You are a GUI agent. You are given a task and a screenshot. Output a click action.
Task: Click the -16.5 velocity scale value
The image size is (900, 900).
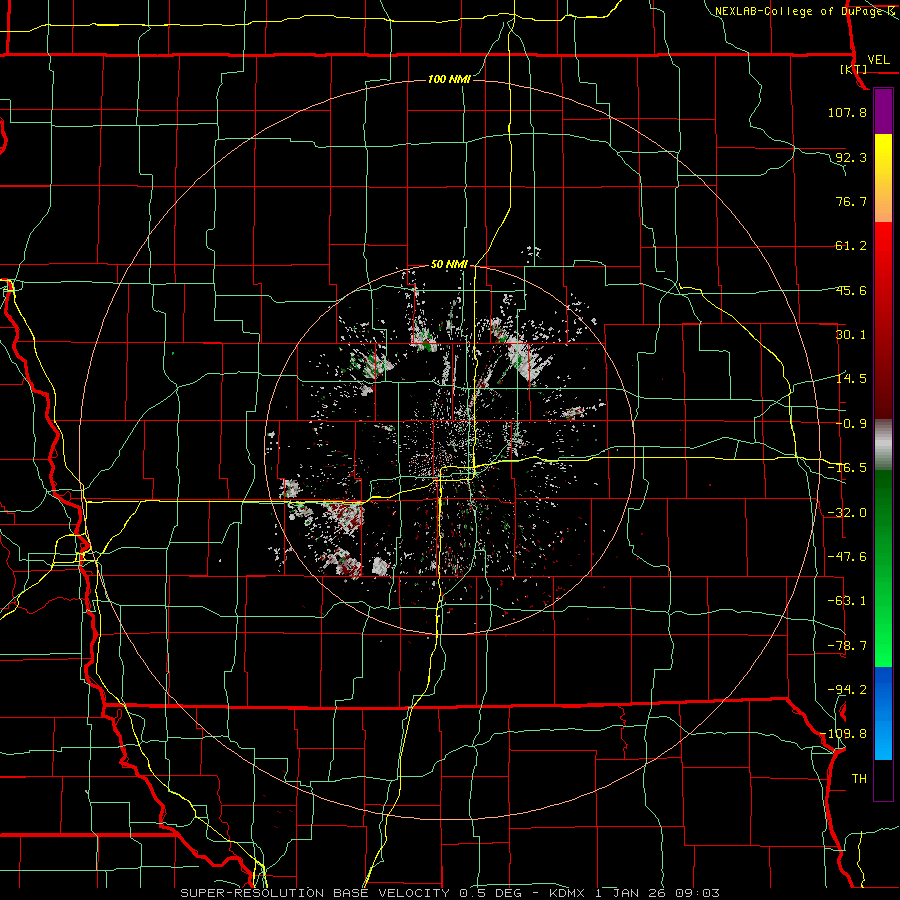847,468
